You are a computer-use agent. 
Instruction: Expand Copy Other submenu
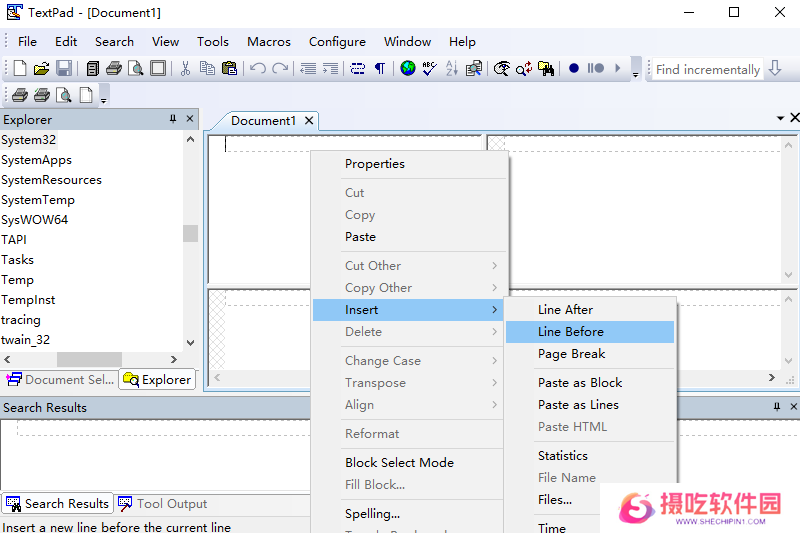[409, 288]
